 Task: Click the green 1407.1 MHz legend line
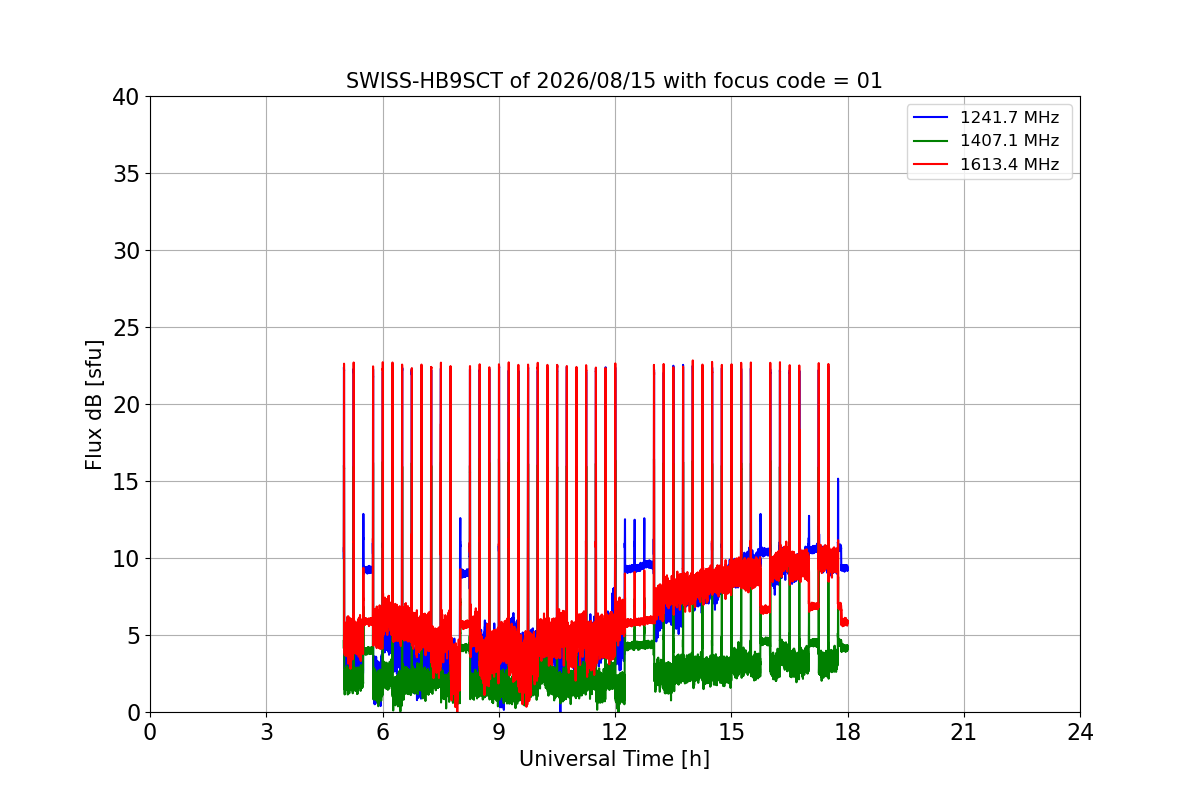coord(932,141)
